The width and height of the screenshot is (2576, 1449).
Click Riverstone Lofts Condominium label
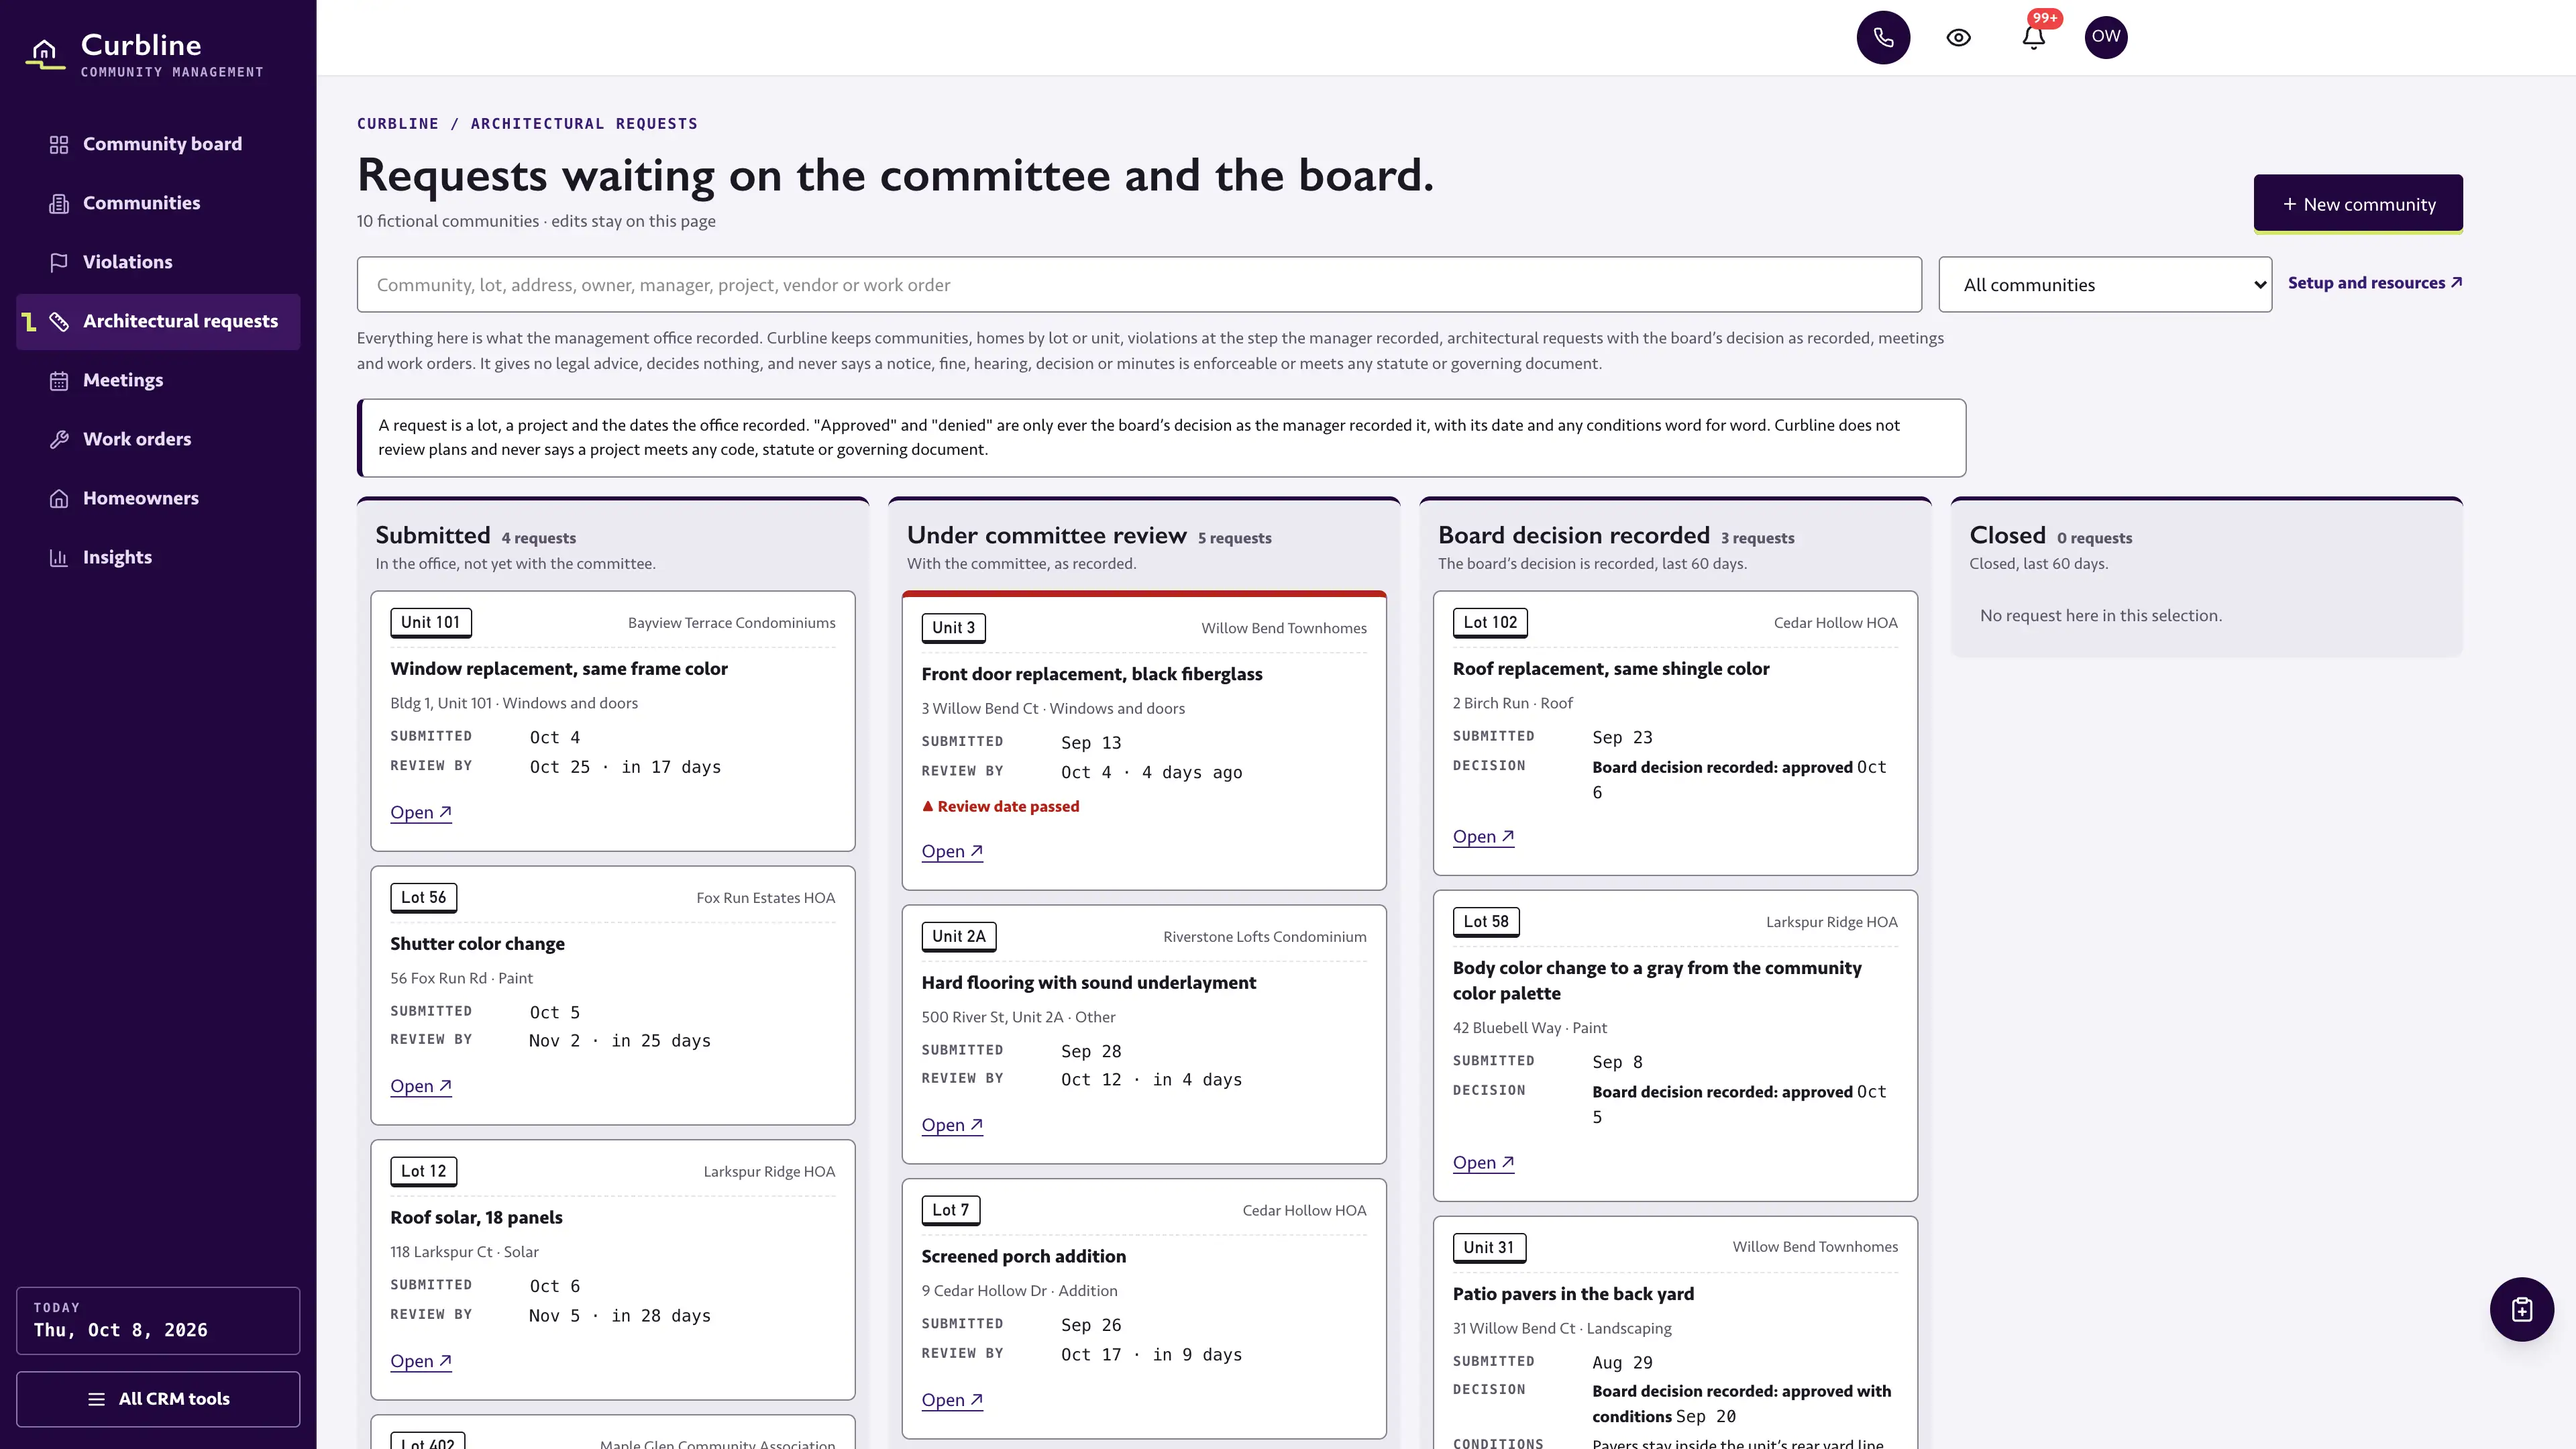(1264, 937)
